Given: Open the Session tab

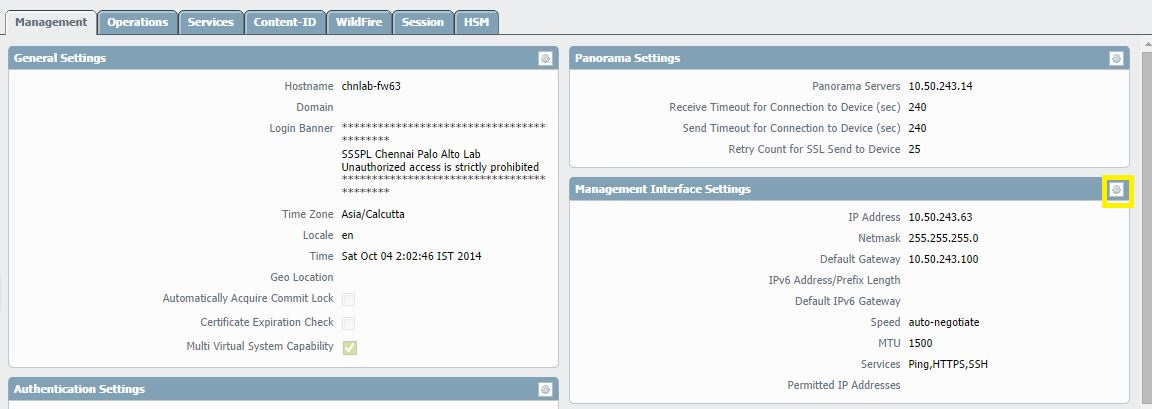Looking at the screenshot, I should click(x=422, y=22).
